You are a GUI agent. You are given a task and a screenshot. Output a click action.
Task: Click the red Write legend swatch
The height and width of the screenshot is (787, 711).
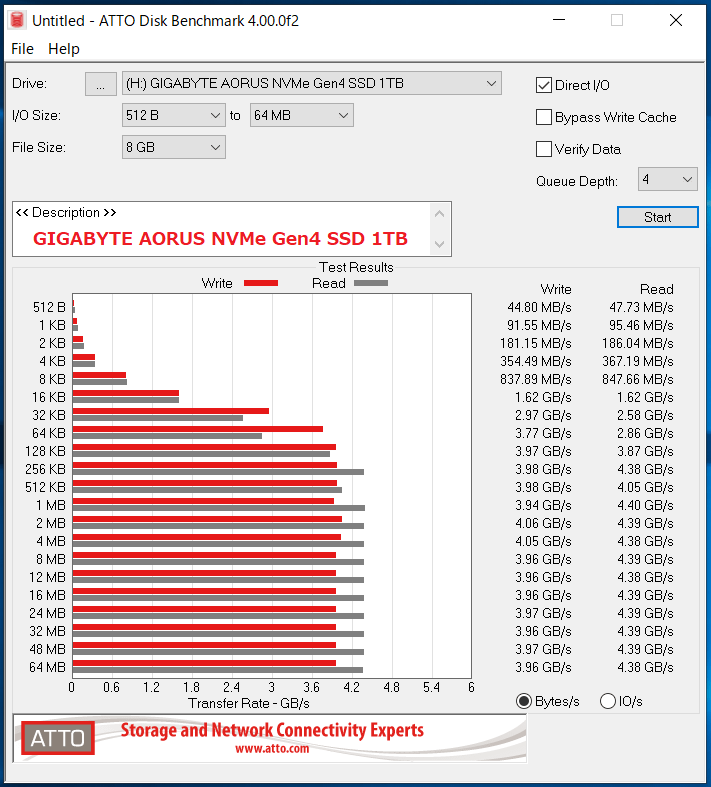[x=261, y=283]
